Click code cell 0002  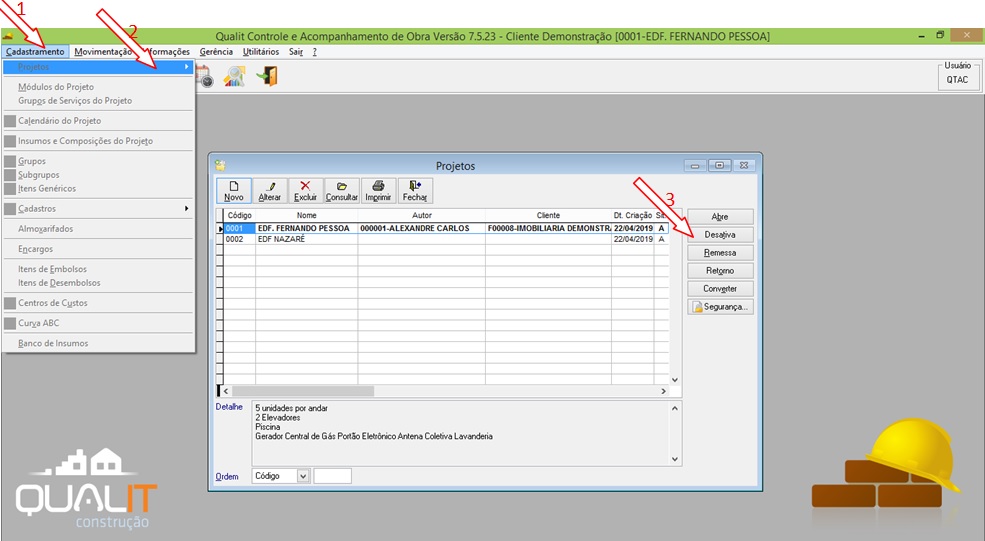pyautogui.click(x=239, y=239)
